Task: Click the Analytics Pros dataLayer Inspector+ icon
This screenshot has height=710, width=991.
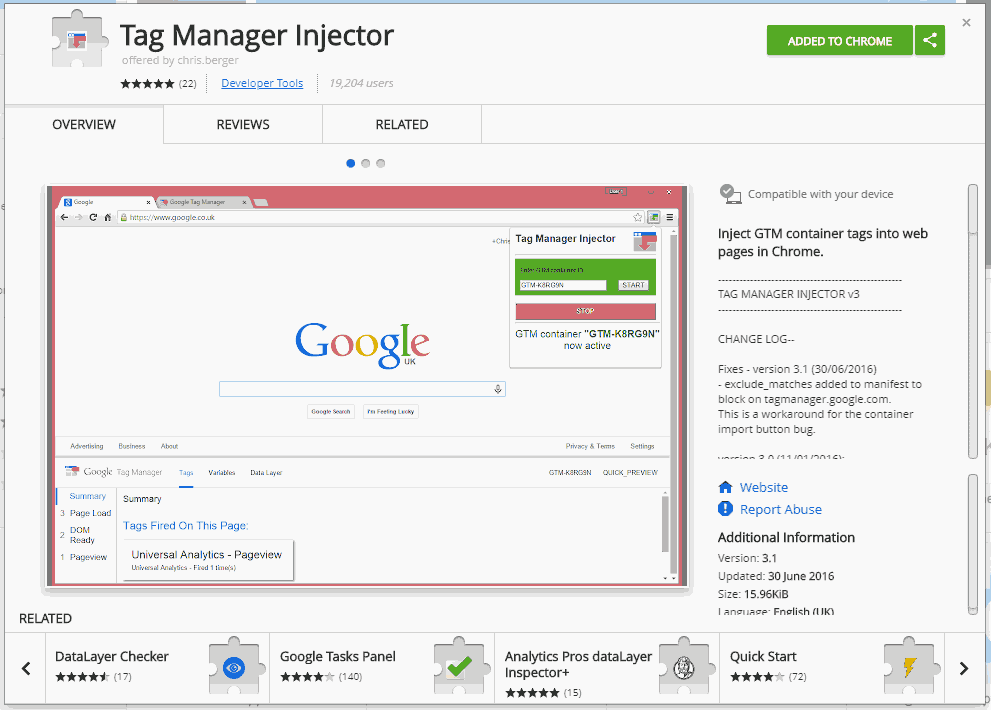Action: tap(684, 668)
